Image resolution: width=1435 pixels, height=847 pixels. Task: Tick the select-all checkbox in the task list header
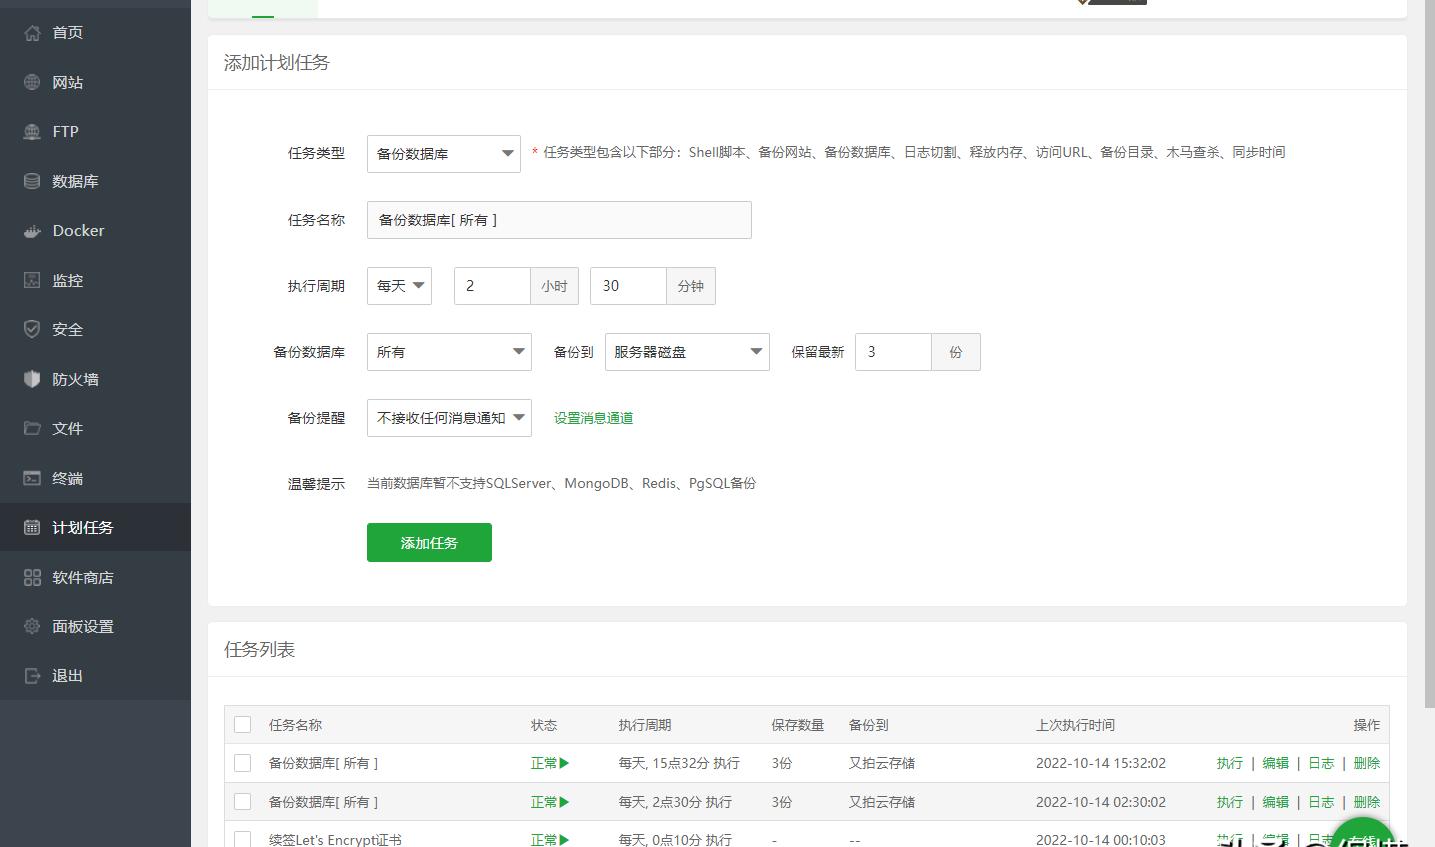(x=242, y=724)
